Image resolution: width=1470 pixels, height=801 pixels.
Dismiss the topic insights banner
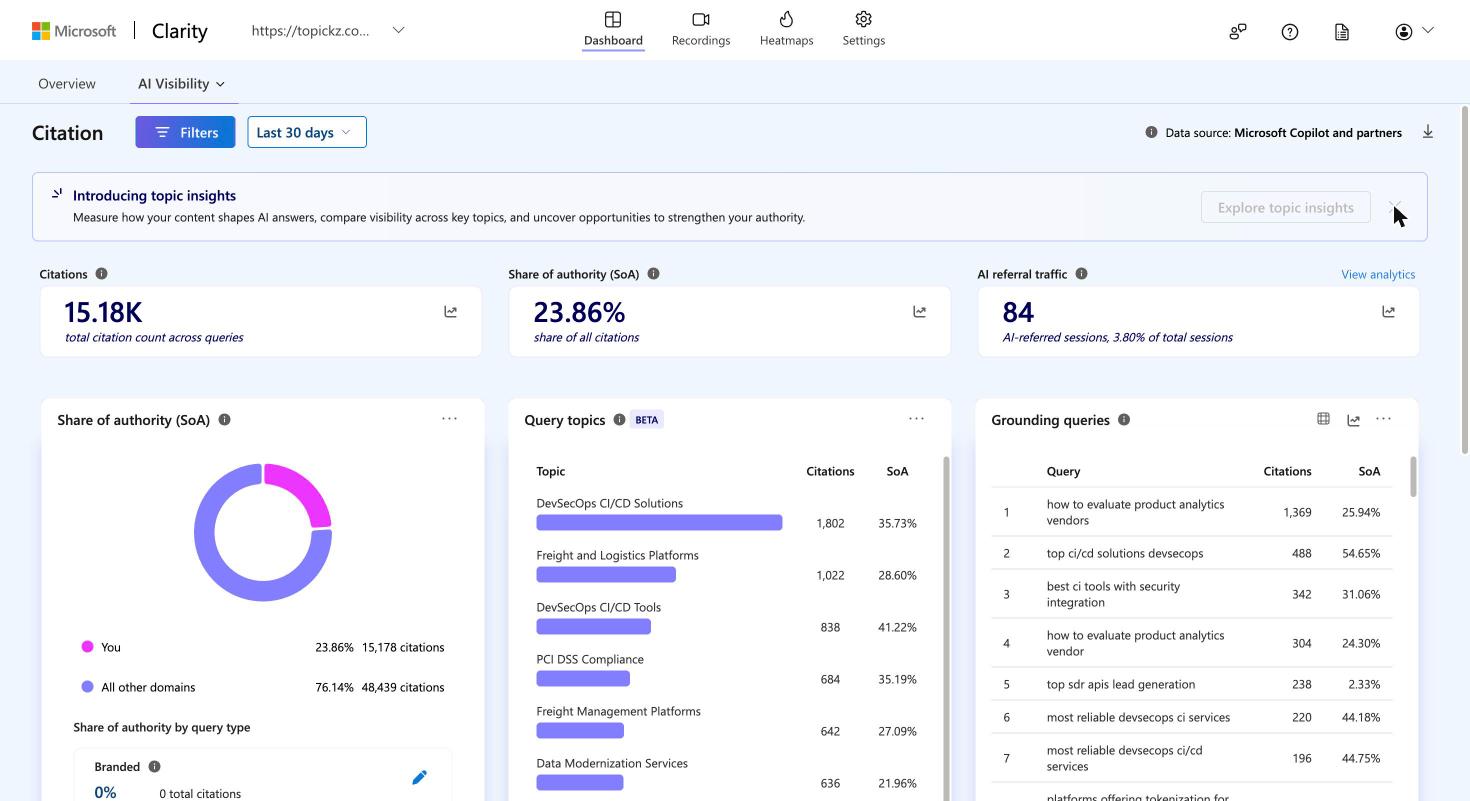(1396, 207)
